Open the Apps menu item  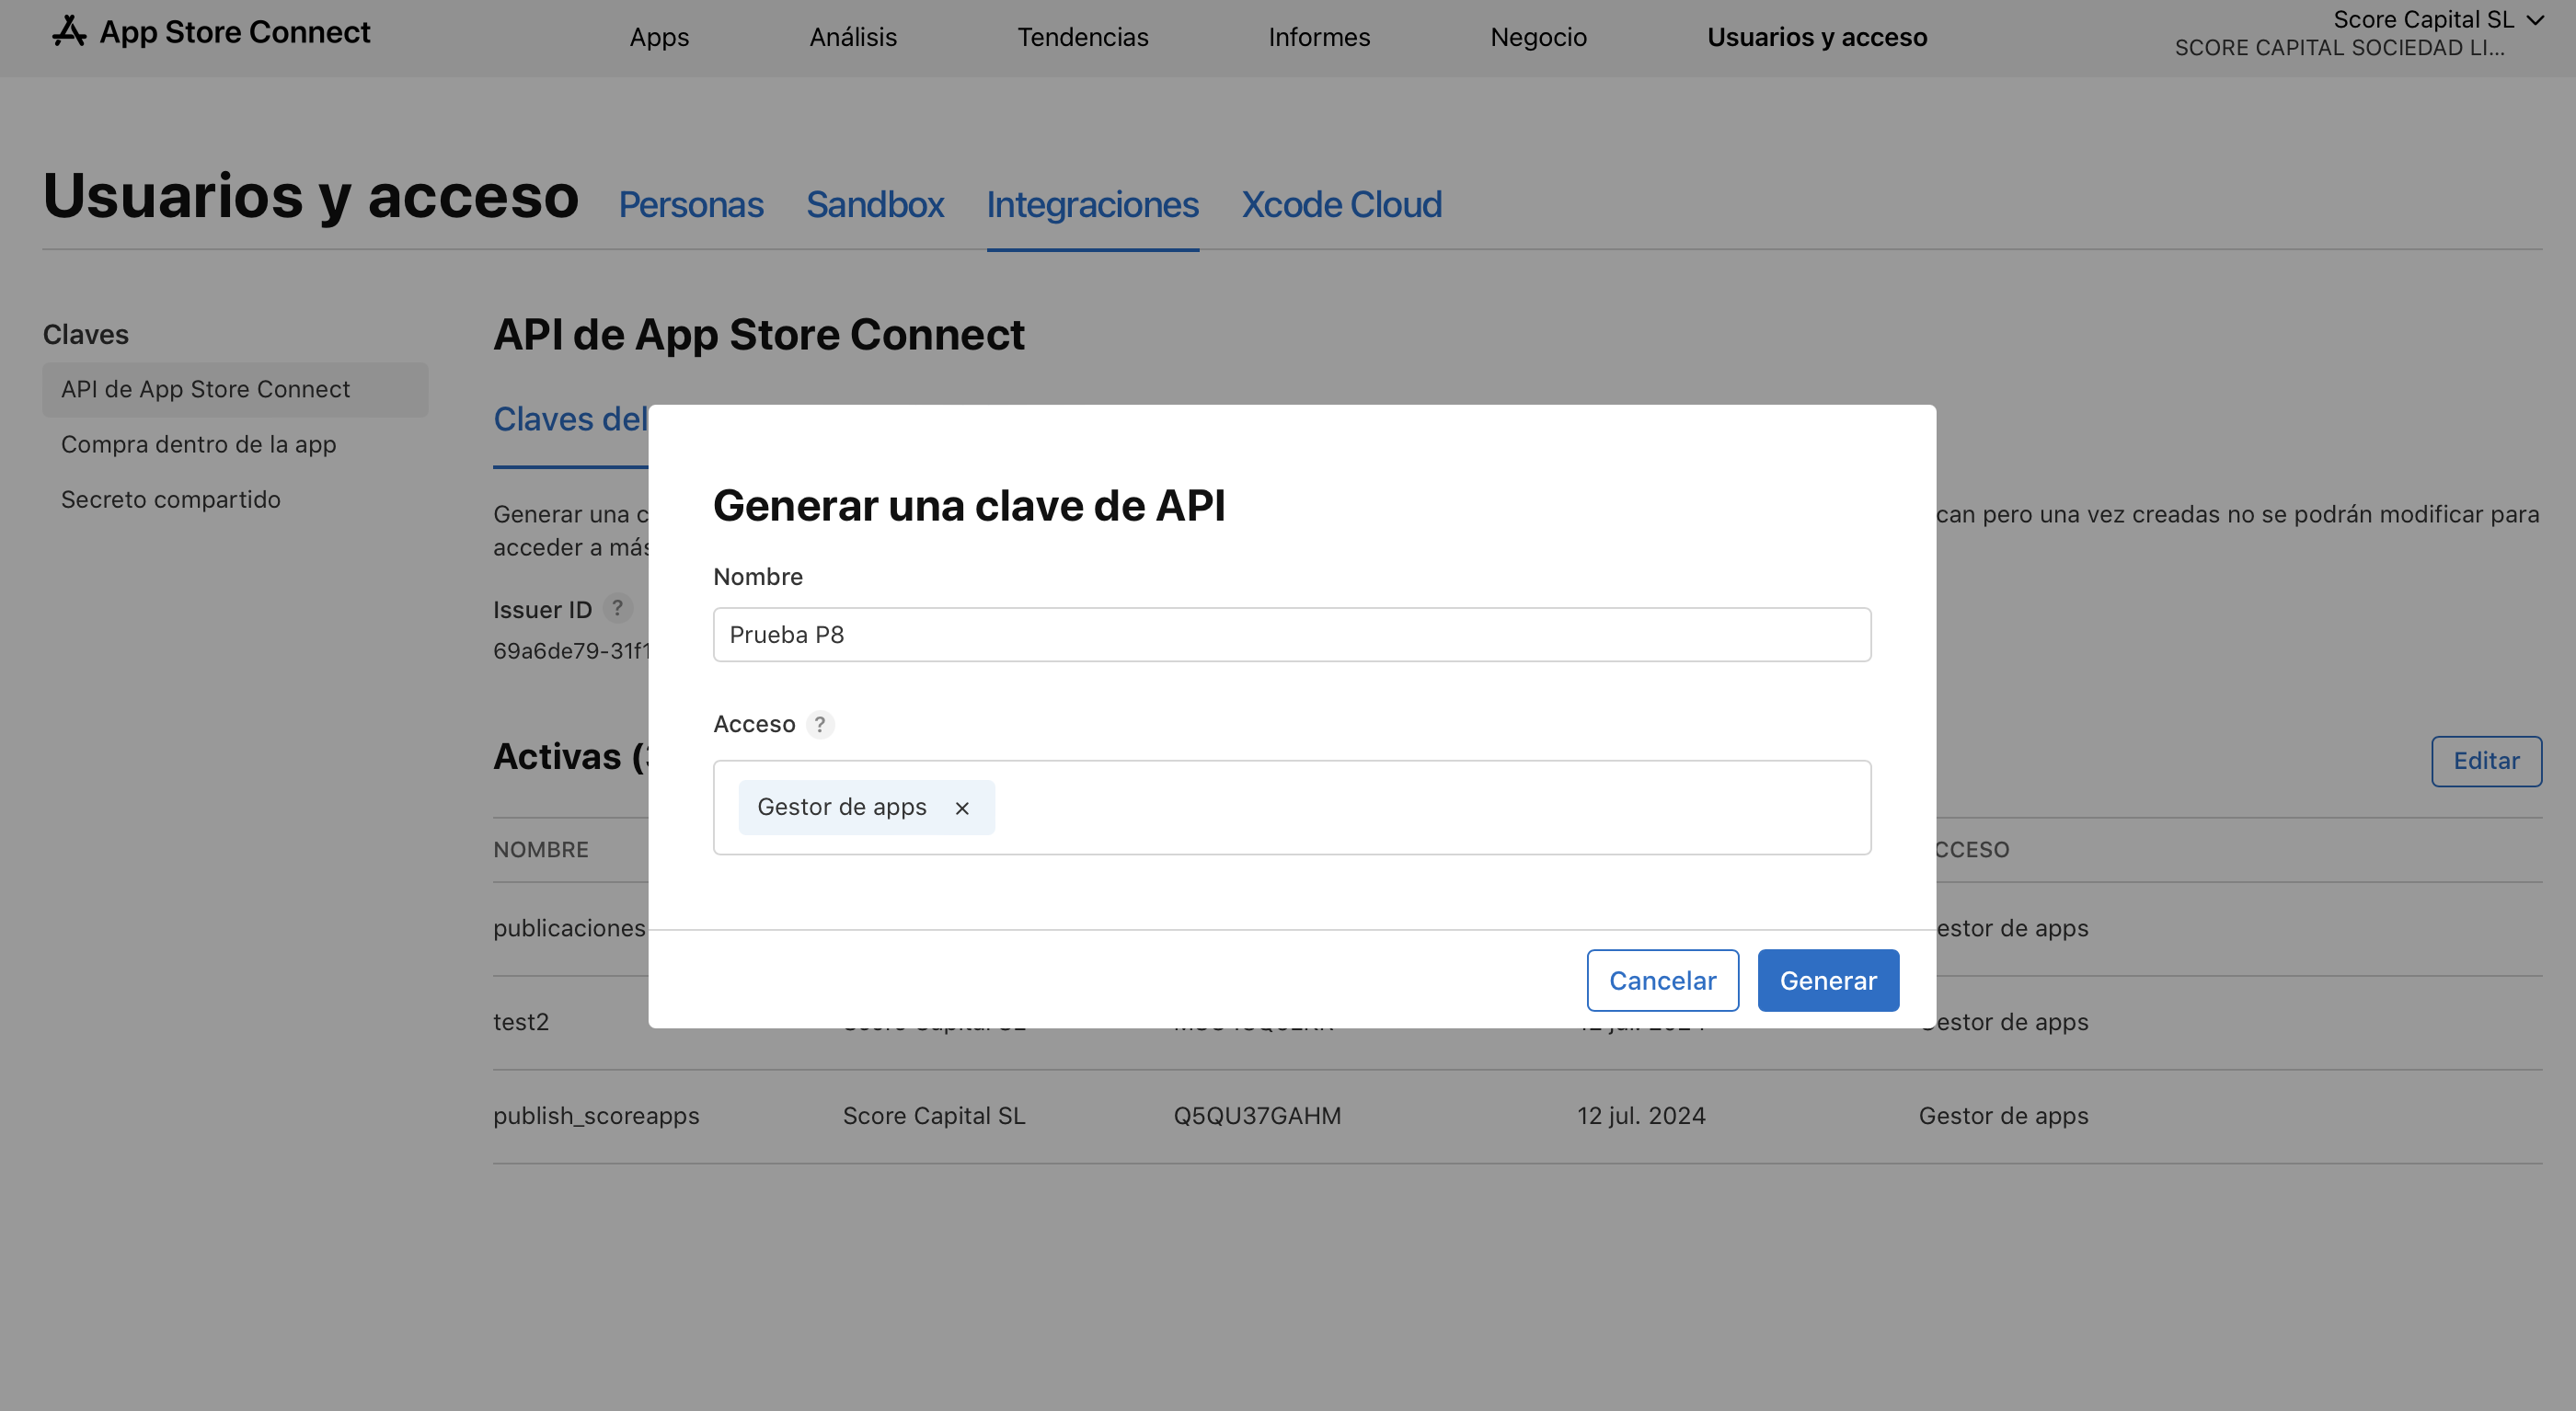point(659,37)
